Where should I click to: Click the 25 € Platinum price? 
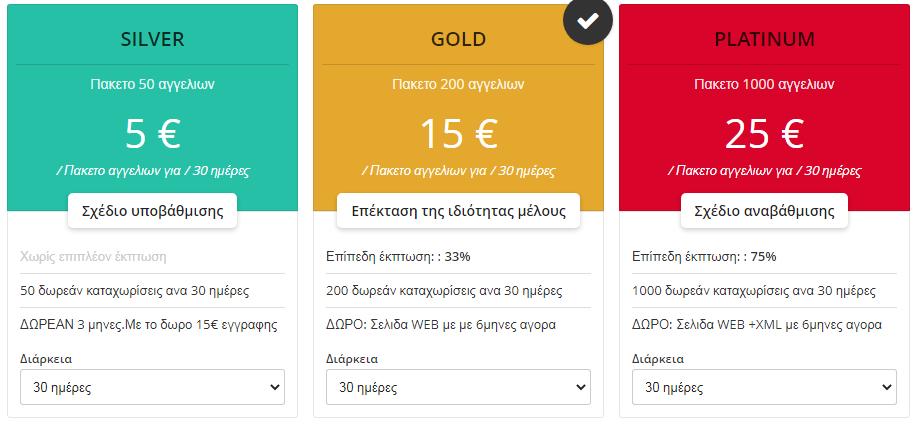pyautogui.click(x=764, y=134)
